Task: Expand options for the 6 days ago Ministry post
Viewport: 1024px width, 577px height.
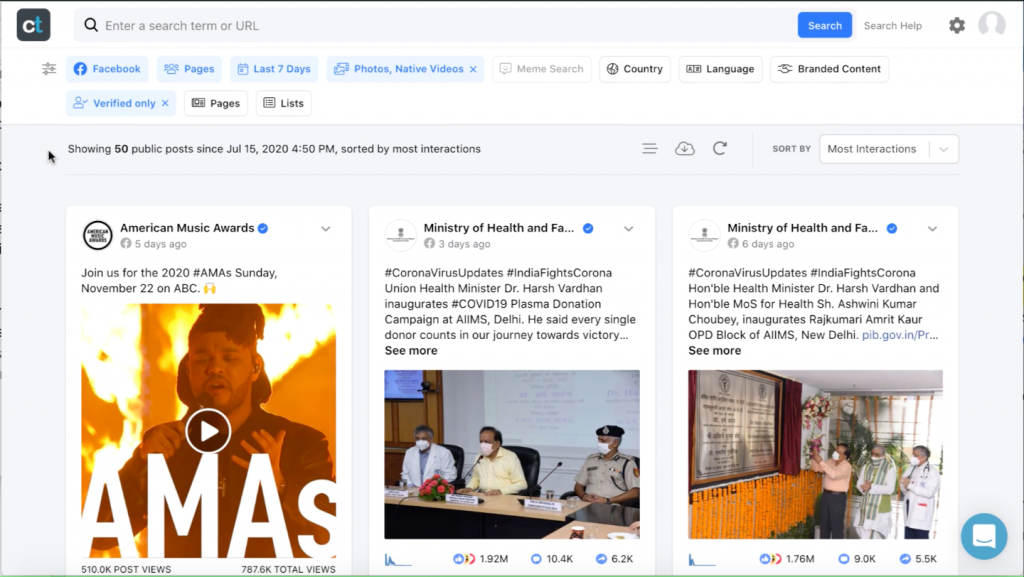Action: (x=932, y=228)
